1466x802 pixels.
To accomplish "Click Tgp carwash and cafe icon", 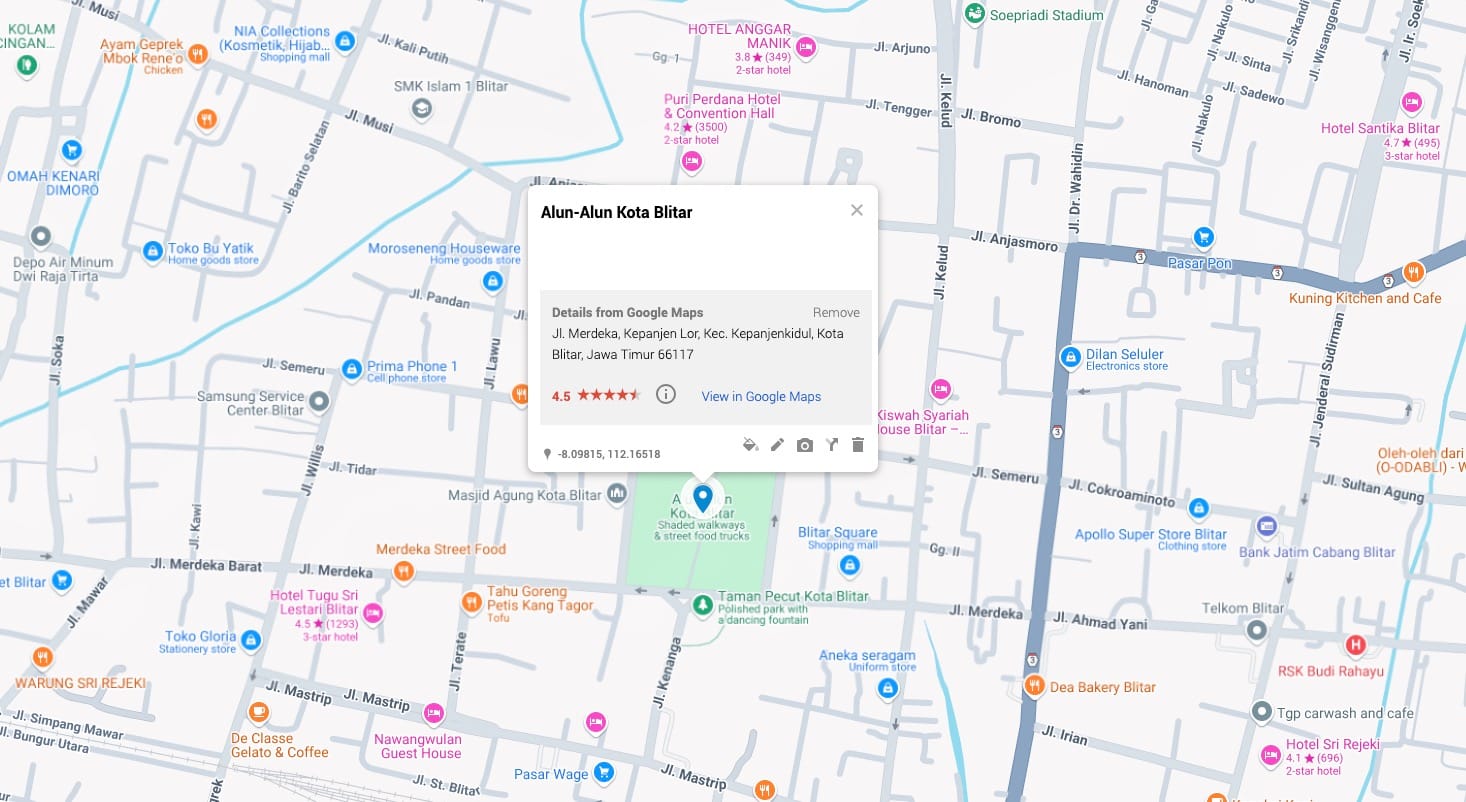I will coord(1263,712).
